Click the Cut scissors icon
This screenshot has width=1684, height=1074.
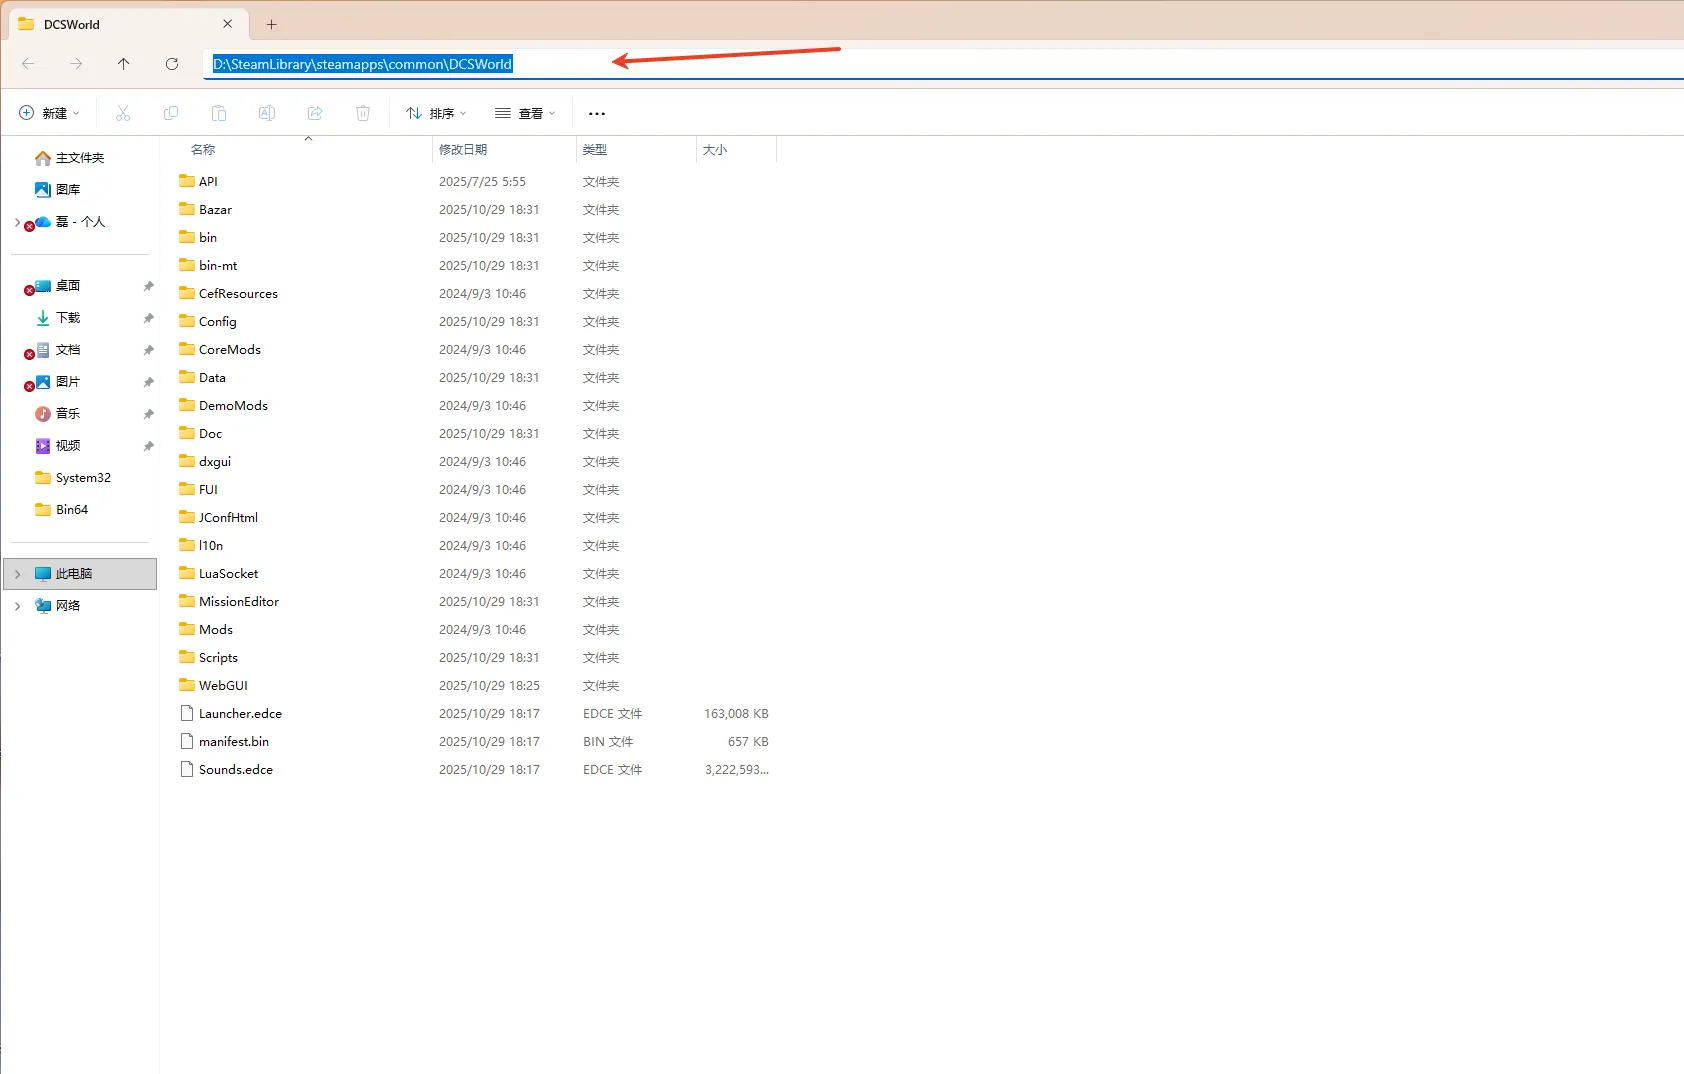123,113
